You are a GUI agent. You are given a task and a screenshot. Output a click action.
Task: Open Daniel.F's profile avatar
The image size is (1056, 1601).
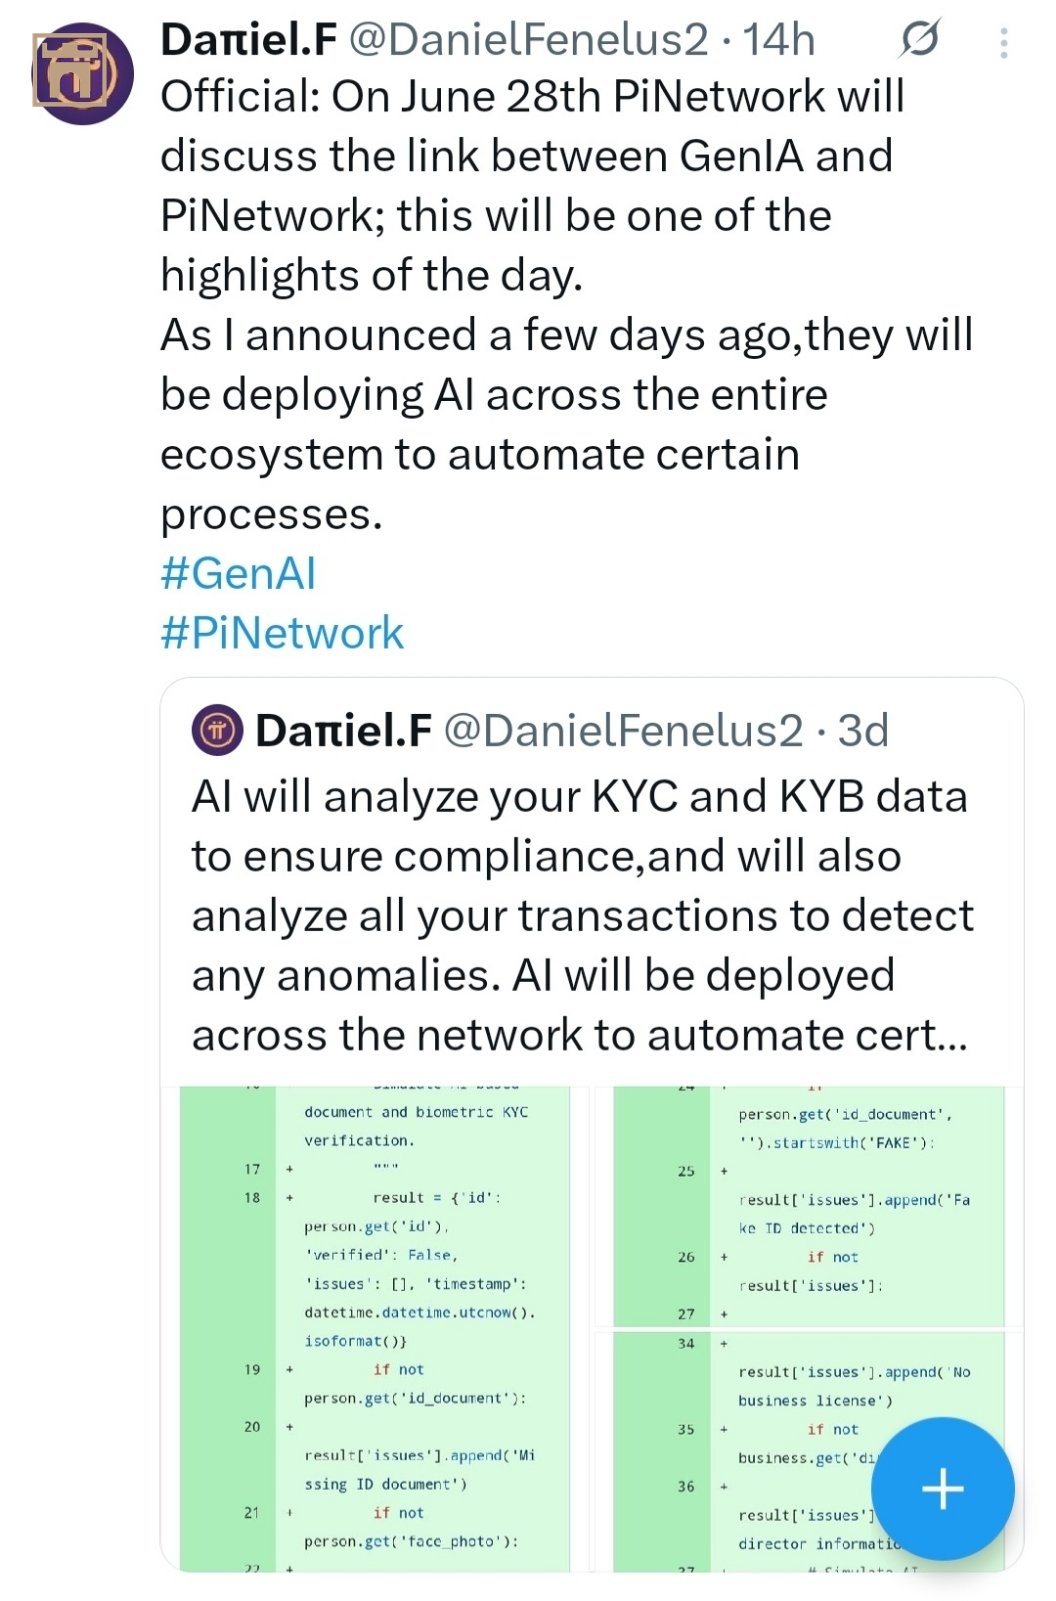[81, 73]
